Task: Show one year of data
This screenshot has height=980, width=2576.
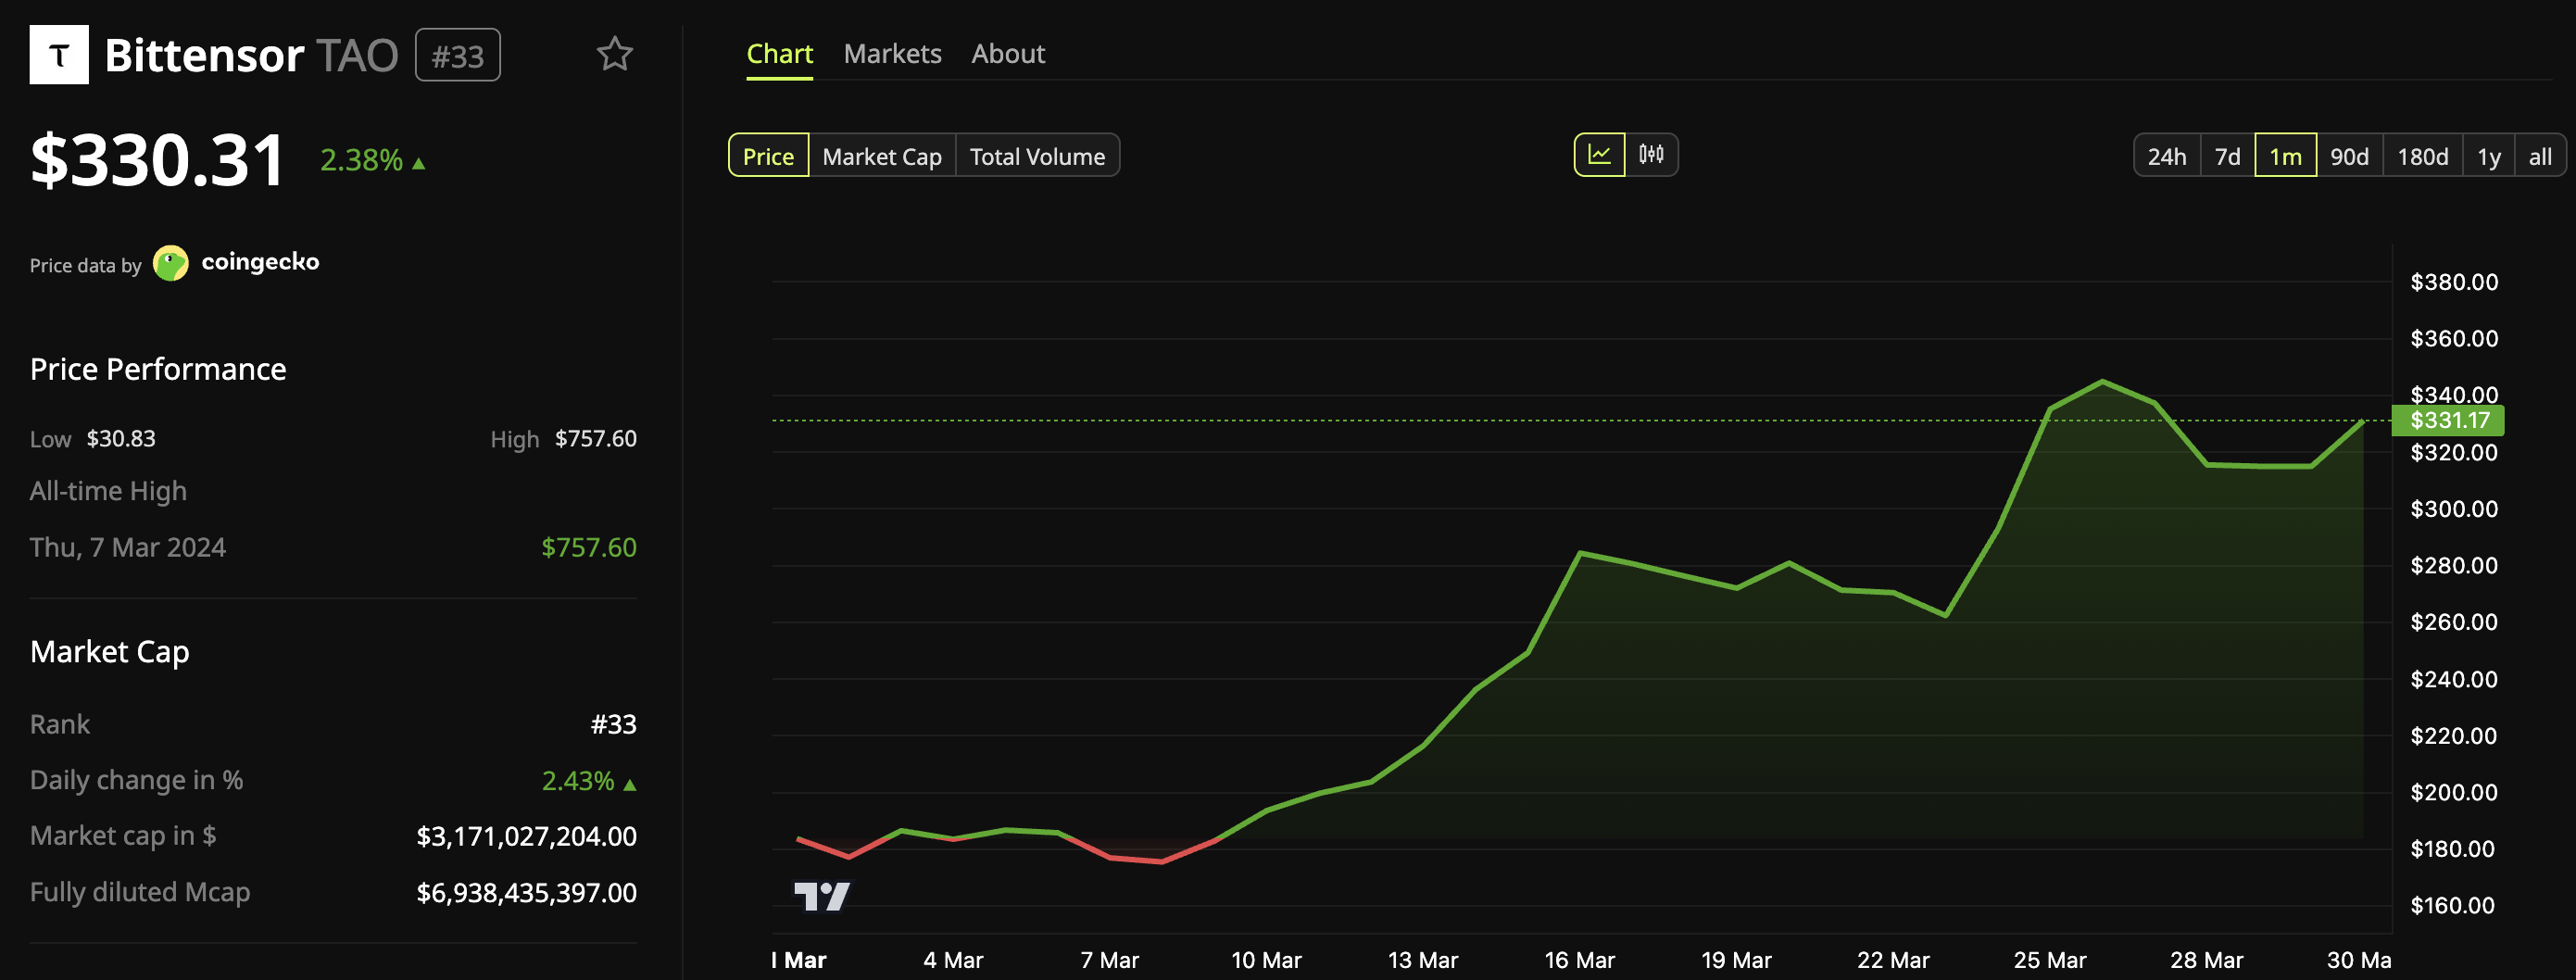Action: pyautogui.click(x=2488, y=155)
